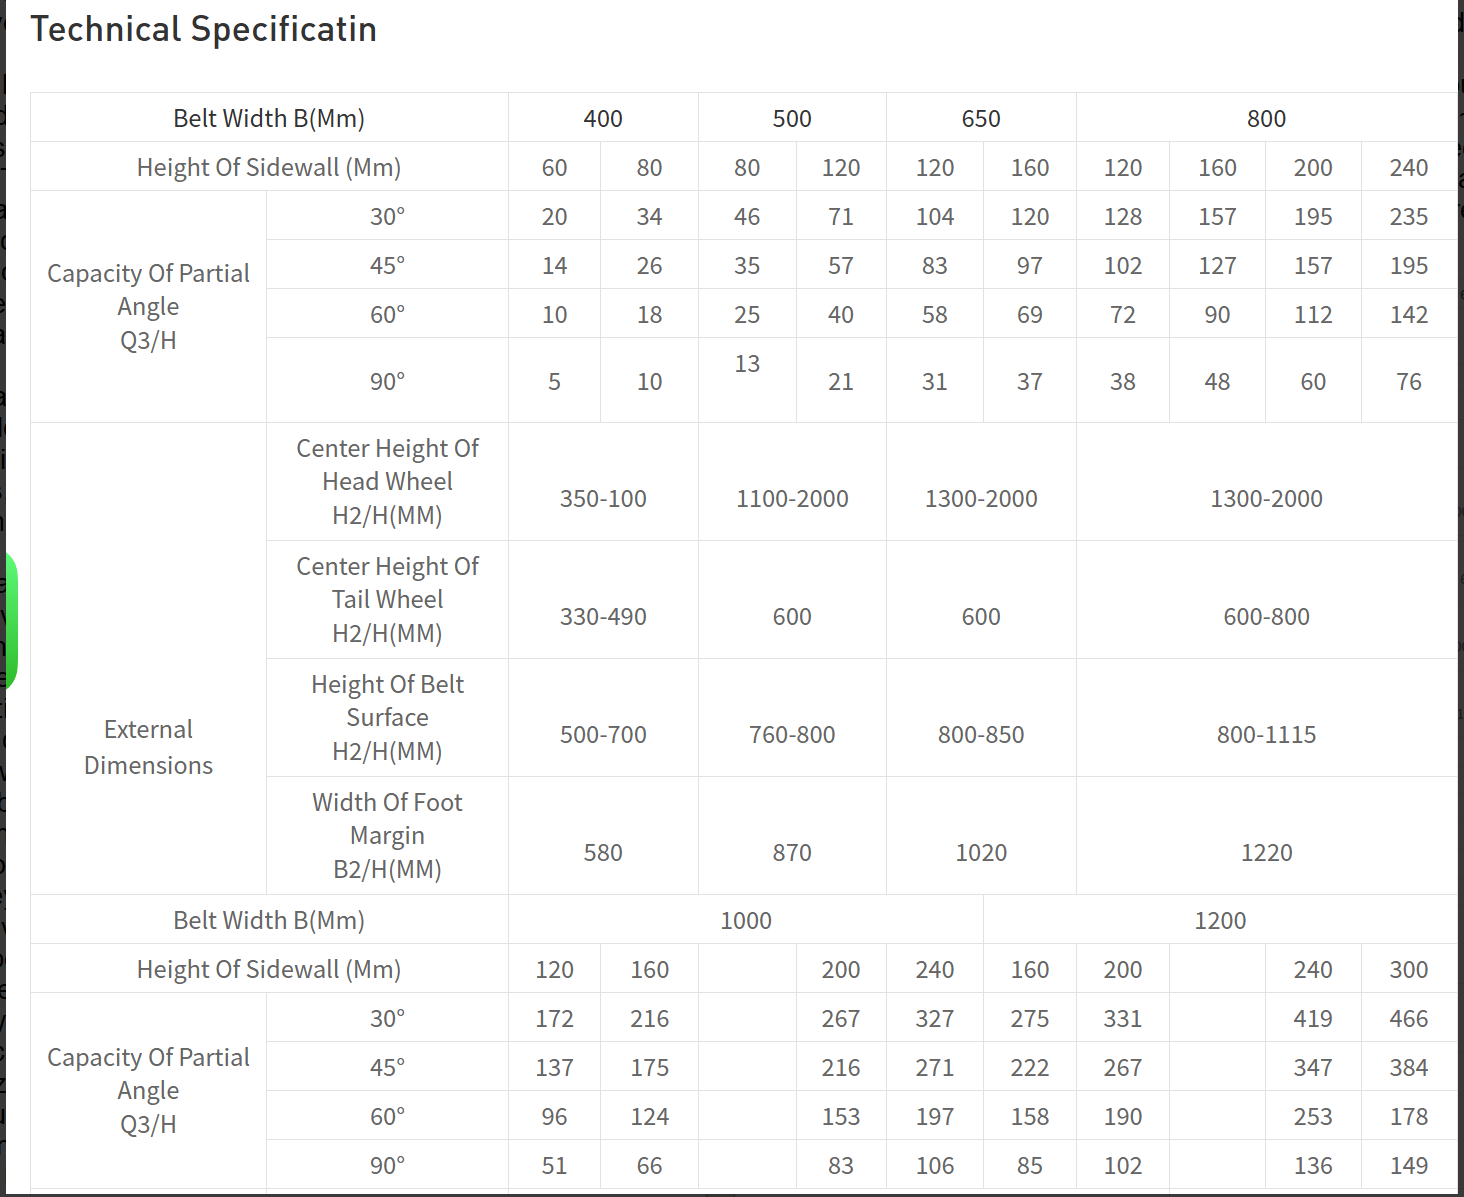
Task: Select the Width Of Foot Margin label
Action: pos(387,835)
